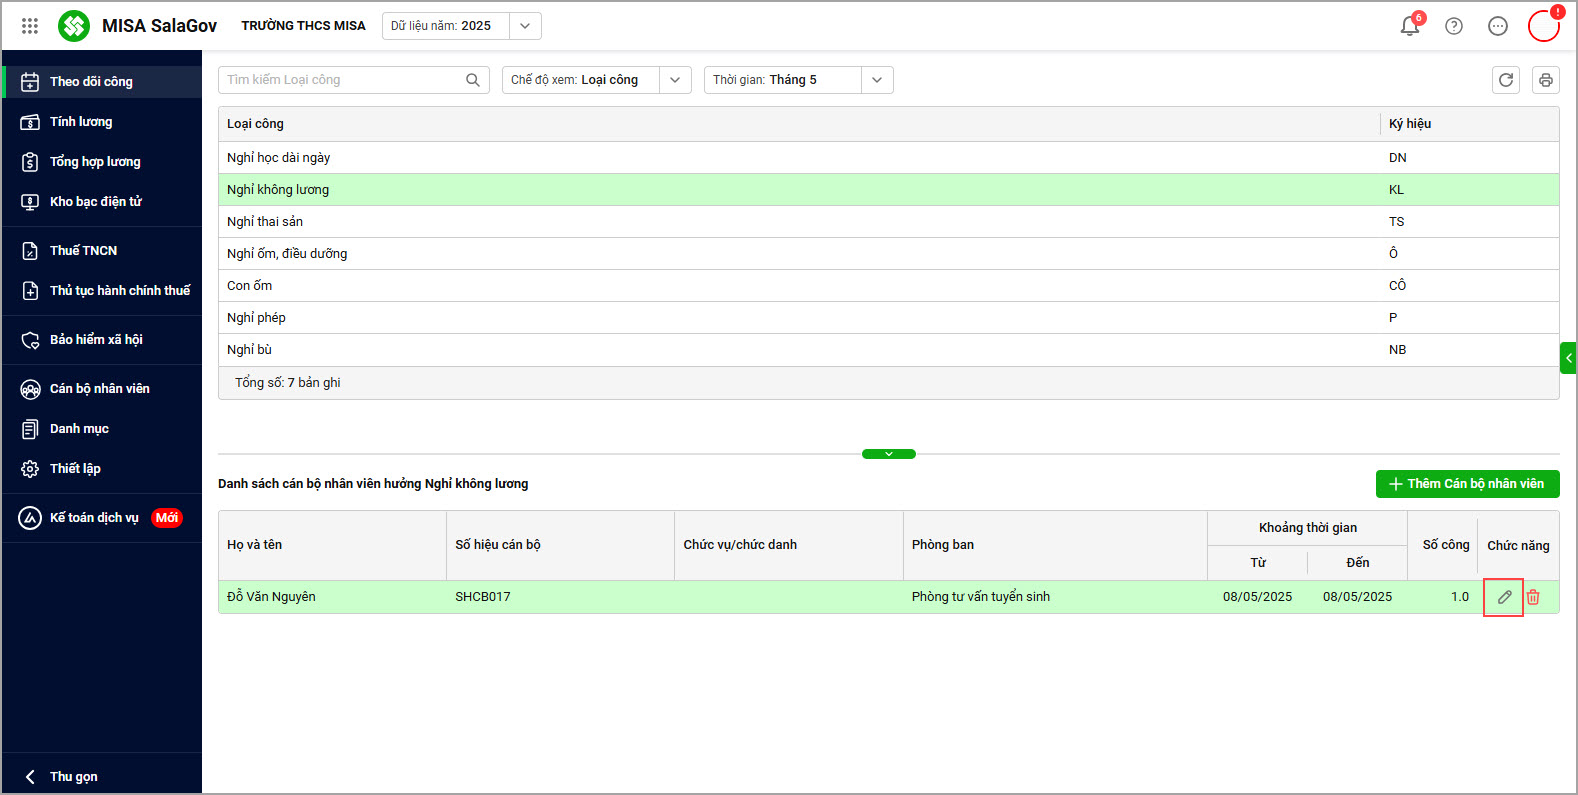Viewport: 1578px width, 795px height.
Task: Collapse the sidebar with Thu gọn
Action: pyautogui.click(x=62, y=777)
